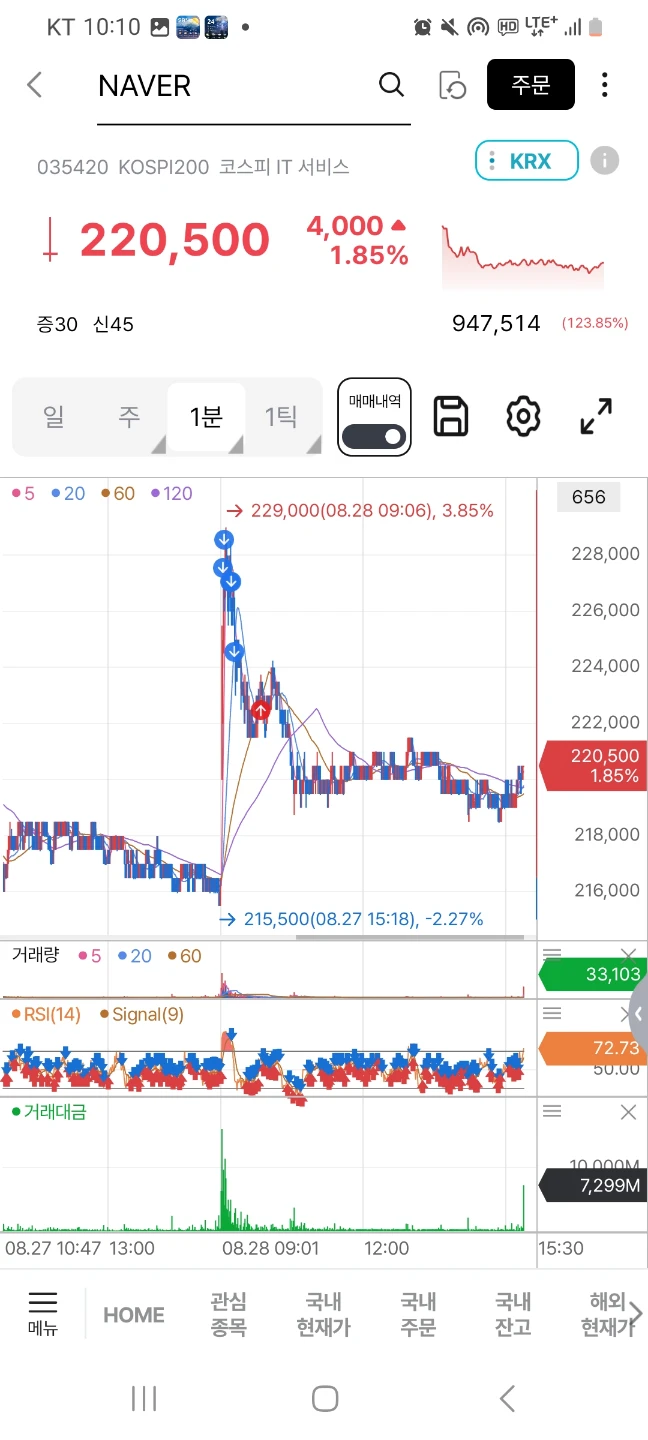Select the 1분 minute chart tab
648x1440 pixels.
206,417
